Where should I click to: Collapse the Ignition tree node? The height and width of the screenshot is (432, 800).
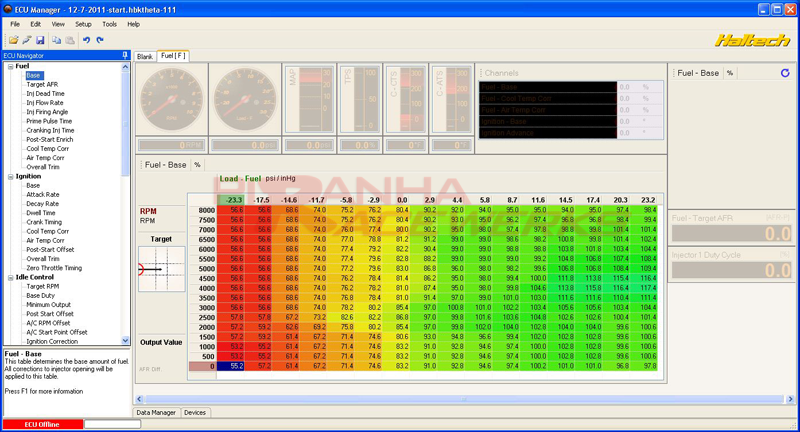(9, 176)
